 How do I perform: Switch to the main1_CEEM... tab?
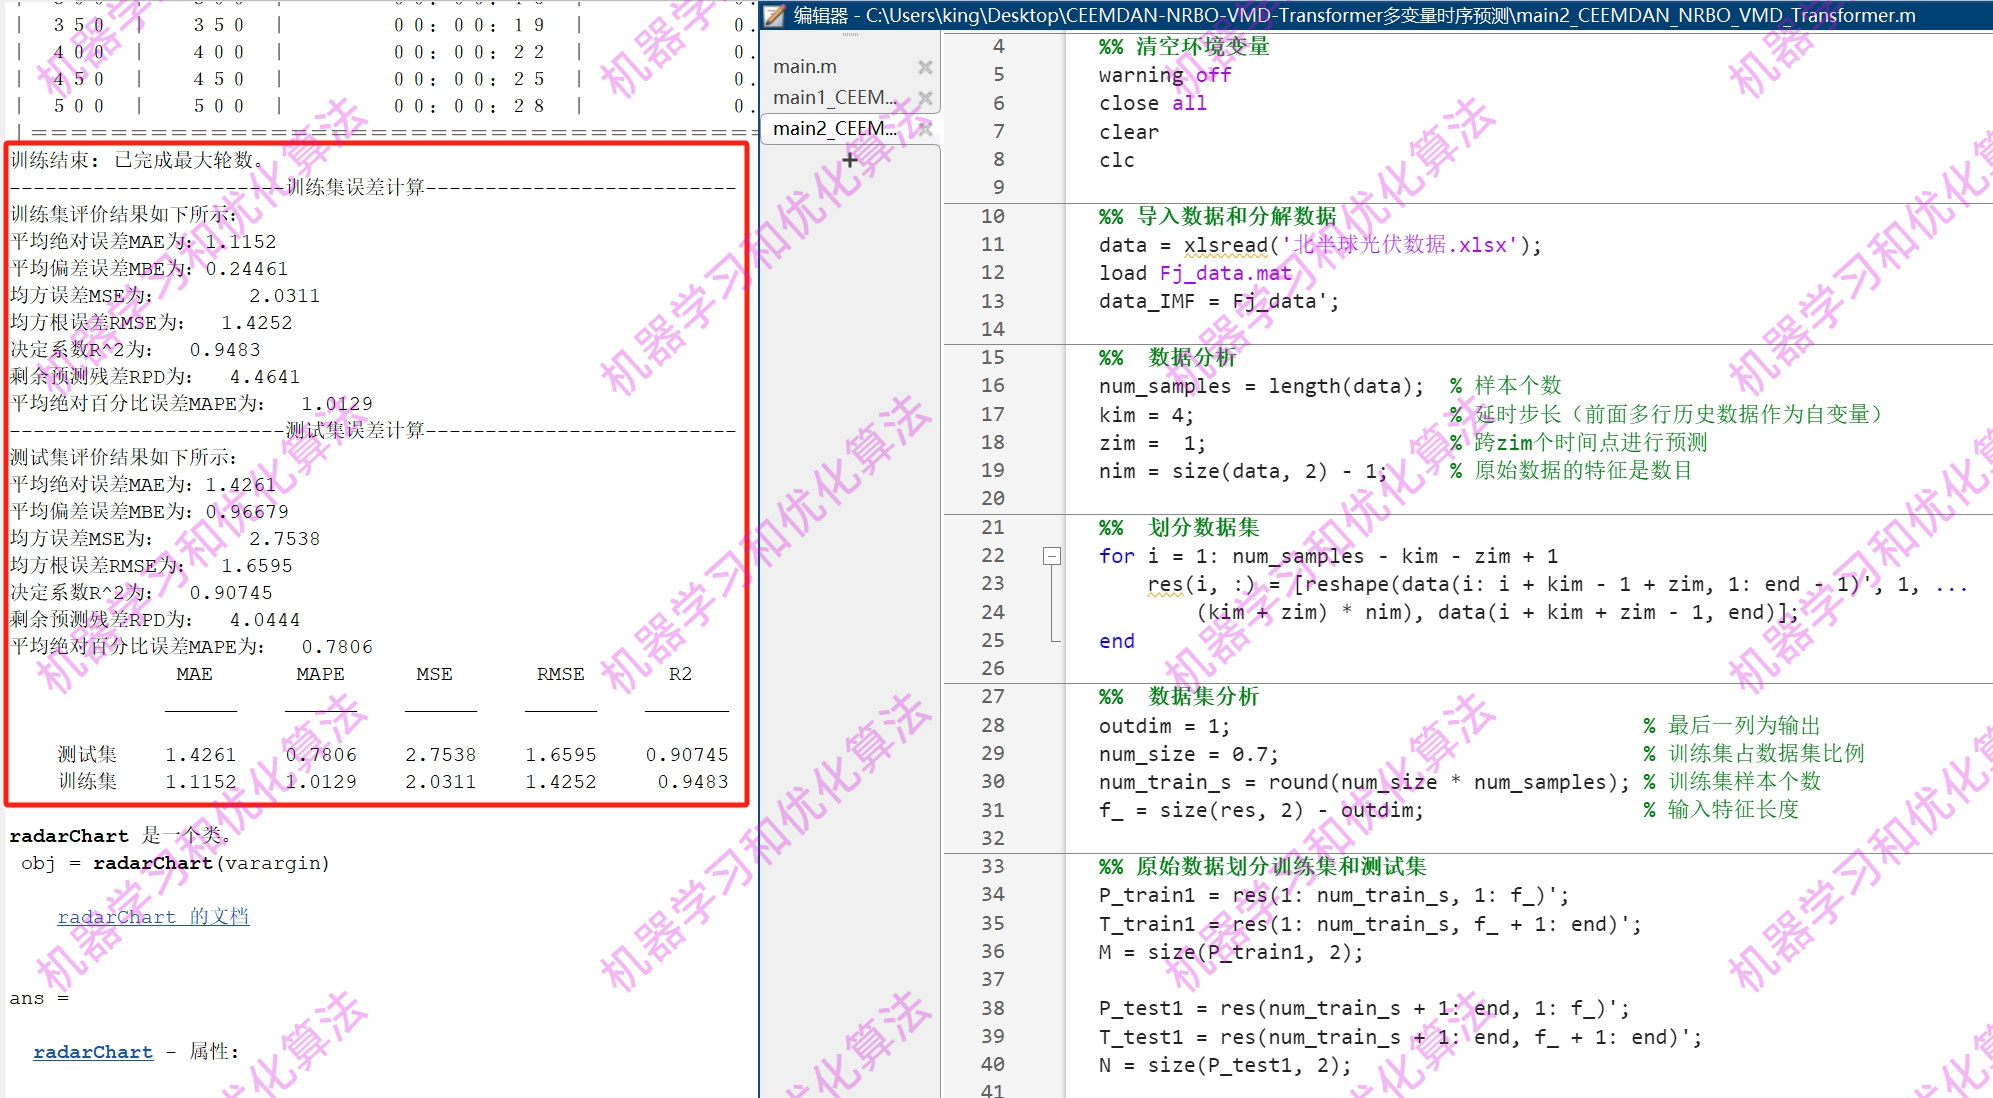(x=834, y=98)
